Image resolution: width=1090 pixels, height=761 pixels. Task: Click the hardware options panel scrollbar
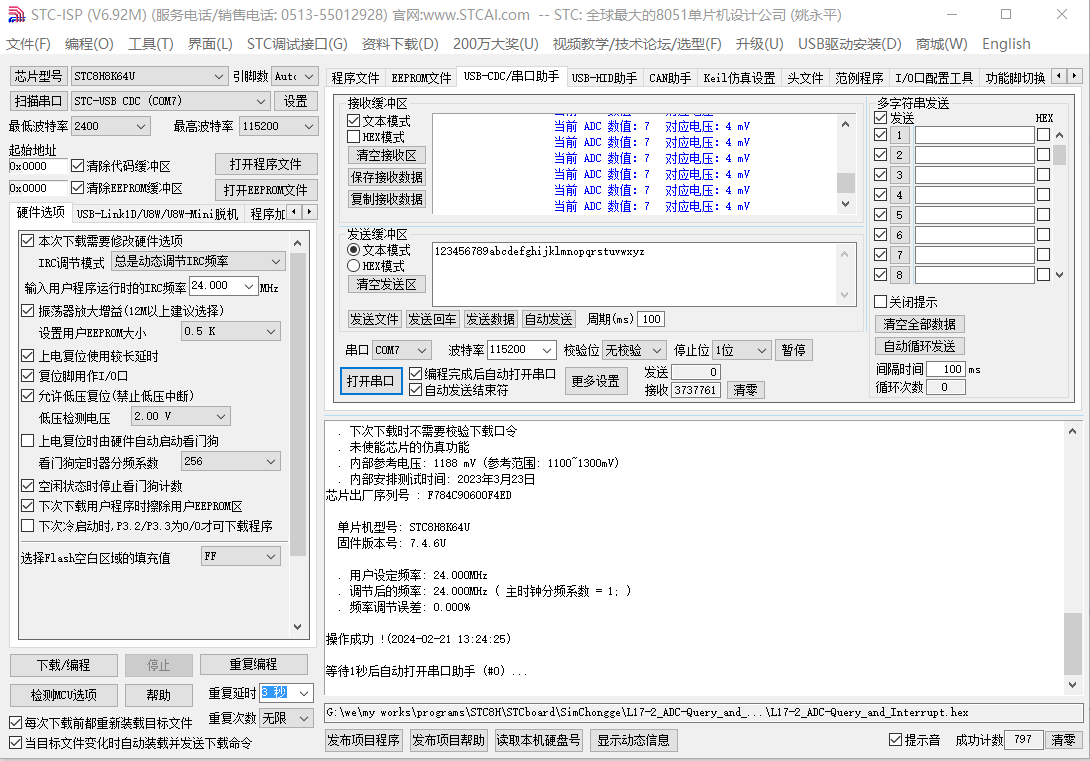(298, 434)
